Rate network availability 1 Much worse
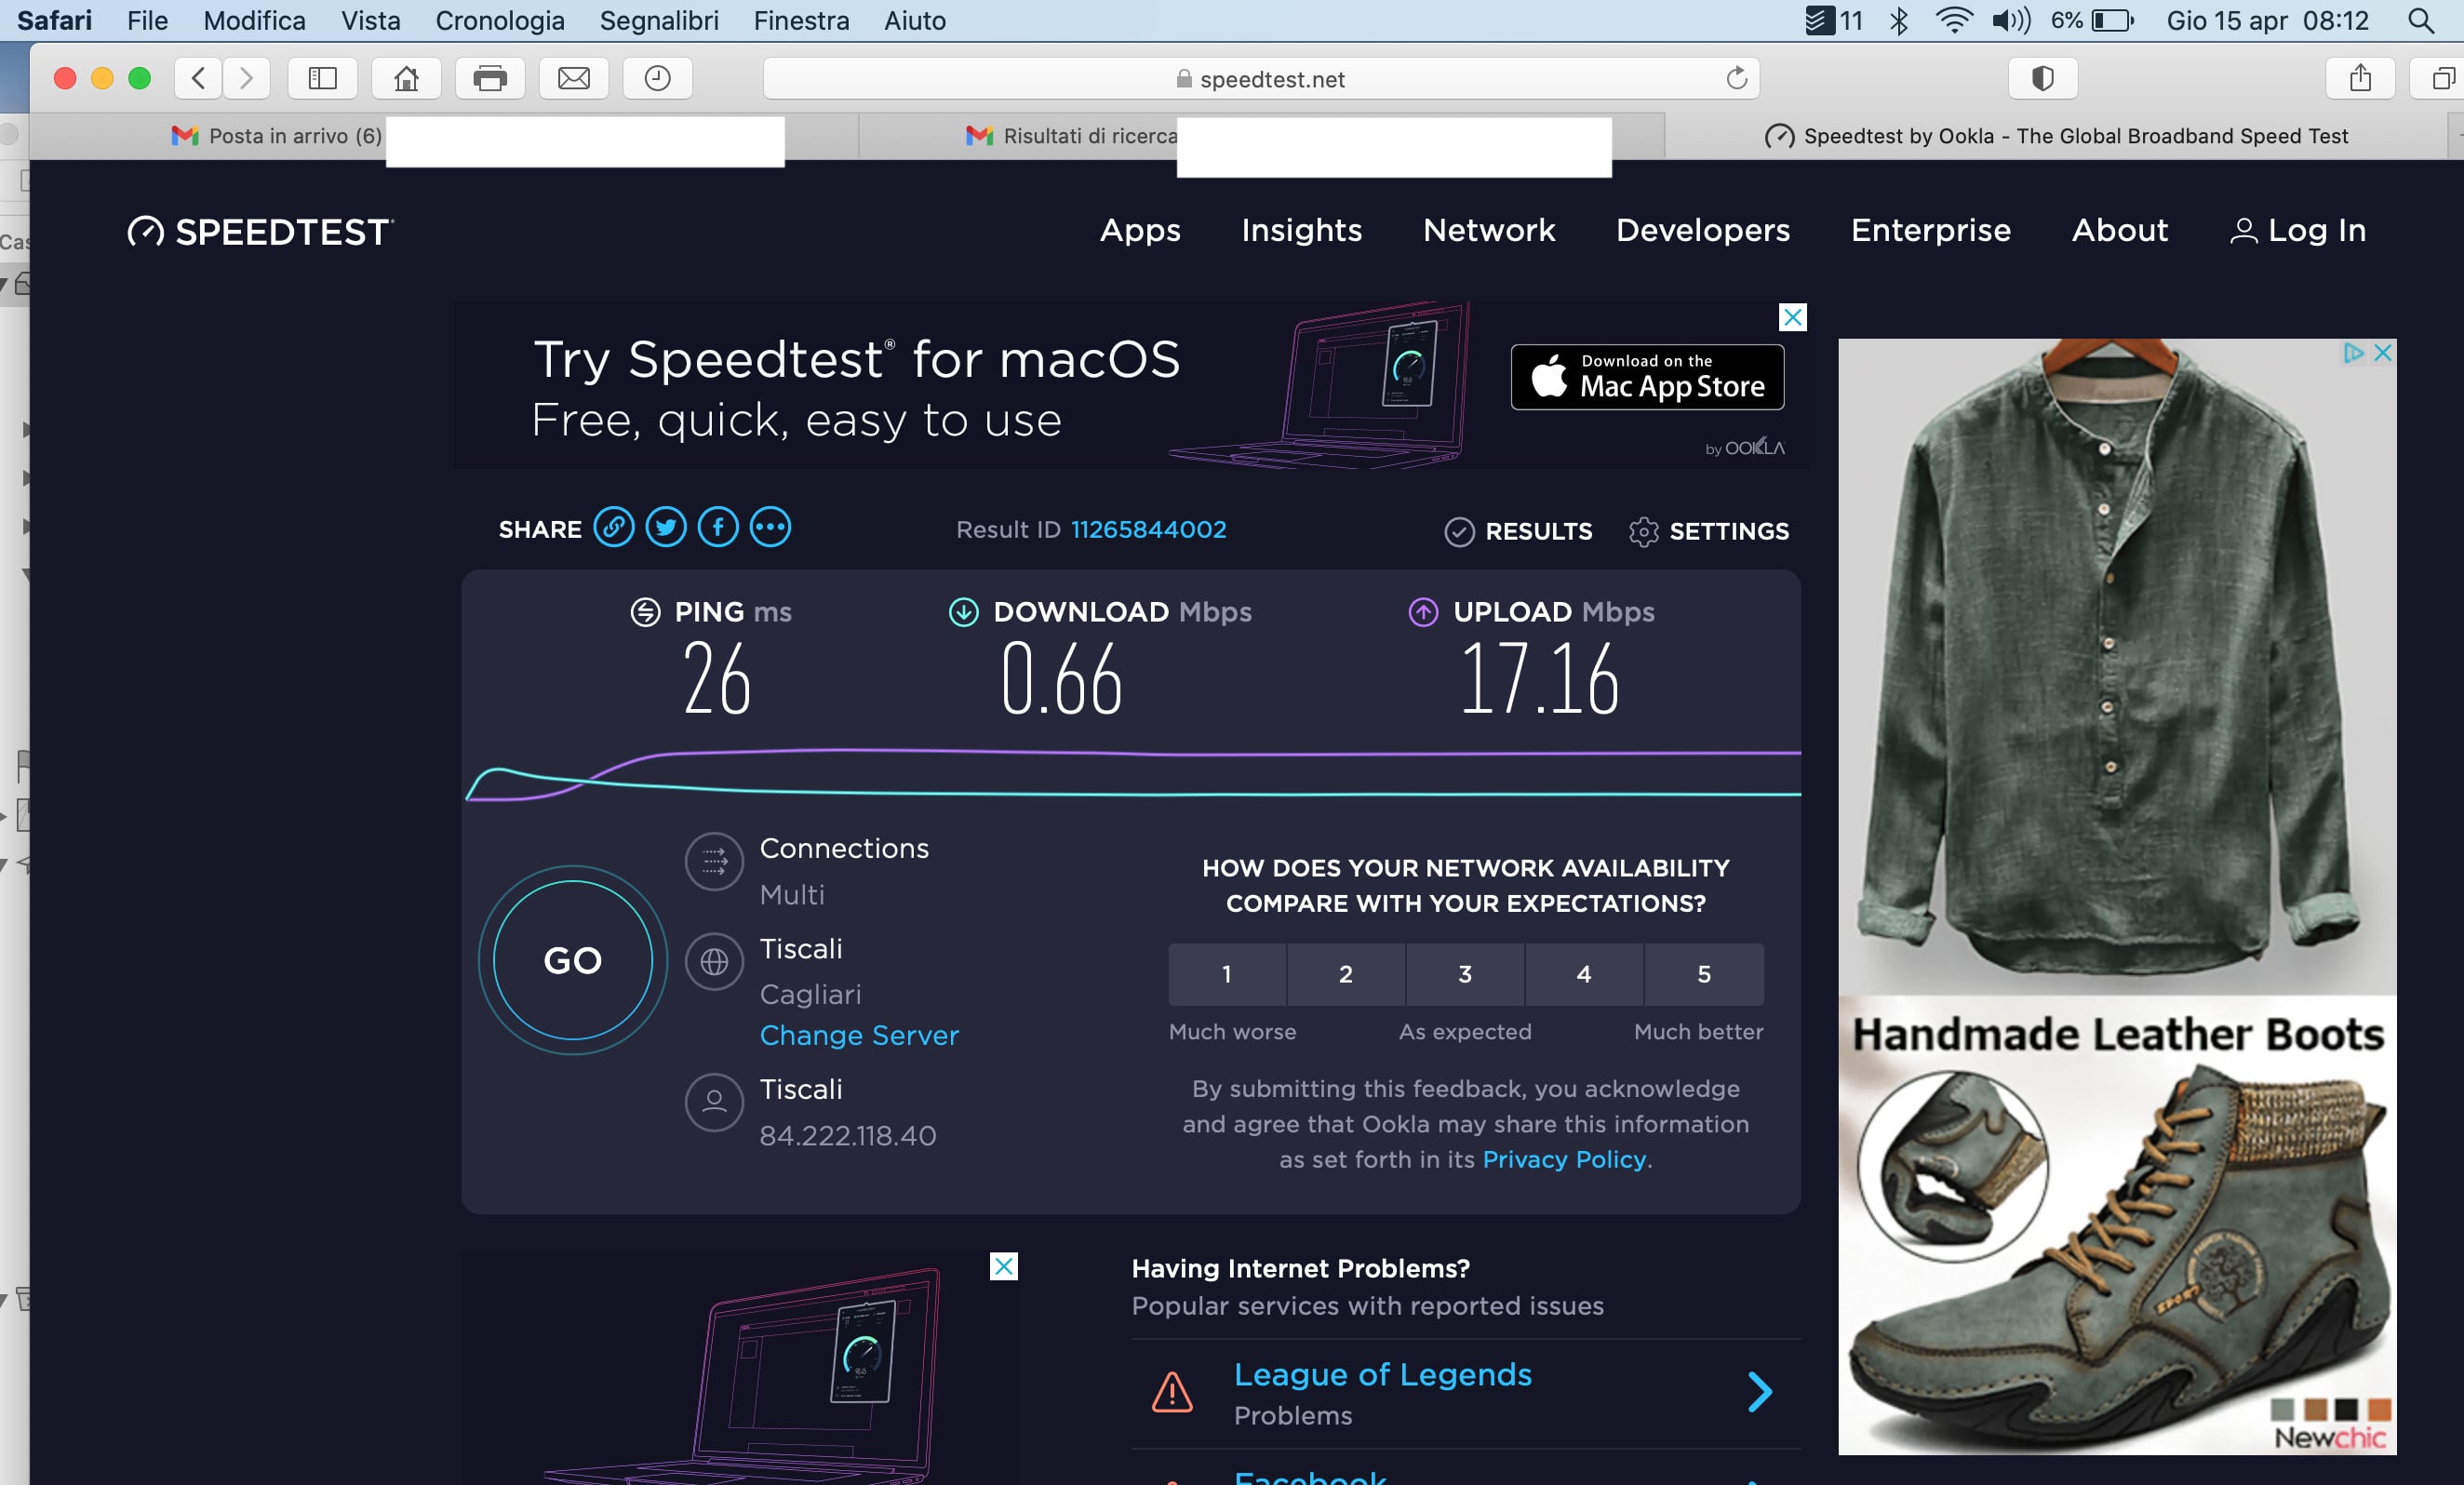The image size is (2464, 1485). click(x=1227, y=974)
